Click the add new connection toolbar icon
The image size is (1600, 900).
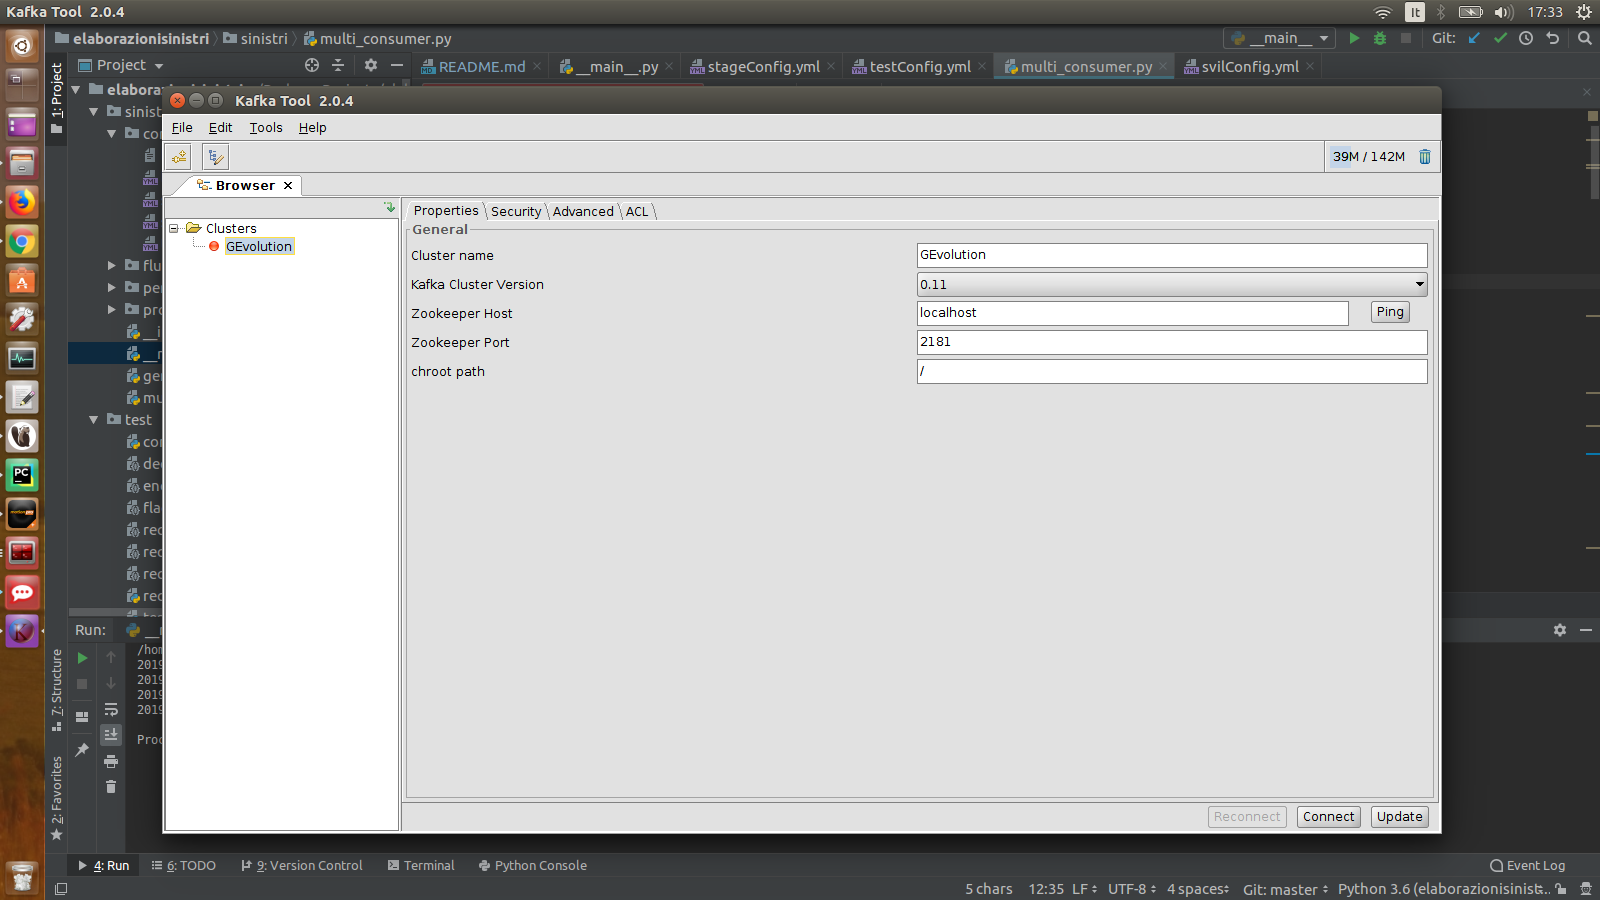pos(179,157)
